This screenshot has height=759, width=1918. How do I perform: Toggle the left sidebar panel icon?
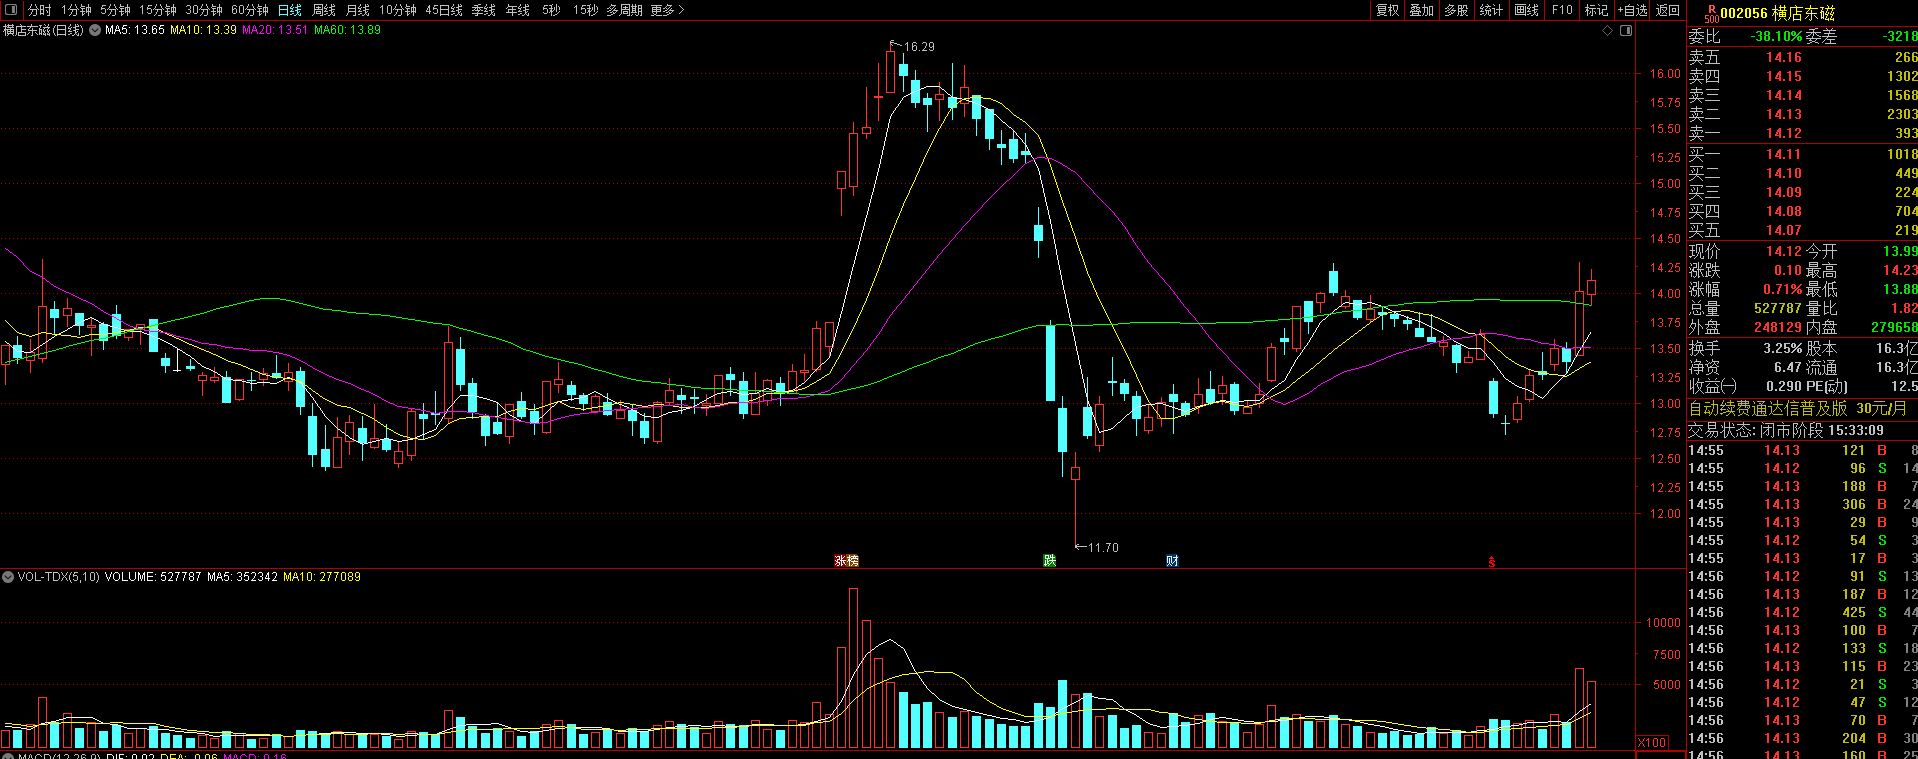[12, 10]
